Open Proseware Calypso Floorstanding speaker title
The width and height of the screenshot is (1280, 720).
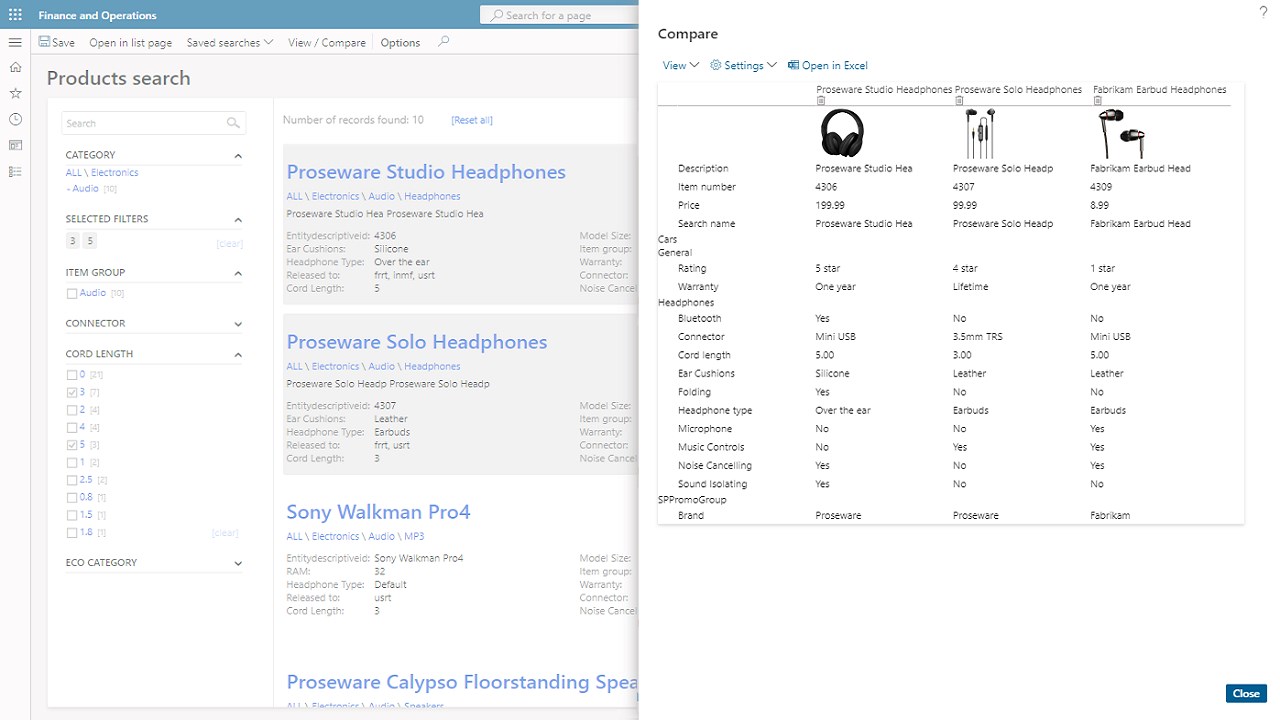461,682
